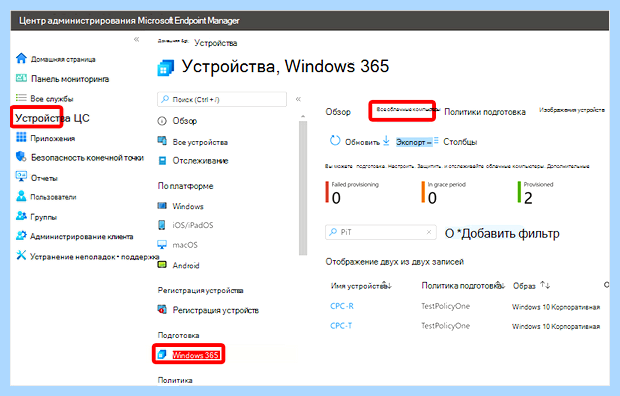
Task: Sort by Политика подготовки column
Action: [501, 285]
